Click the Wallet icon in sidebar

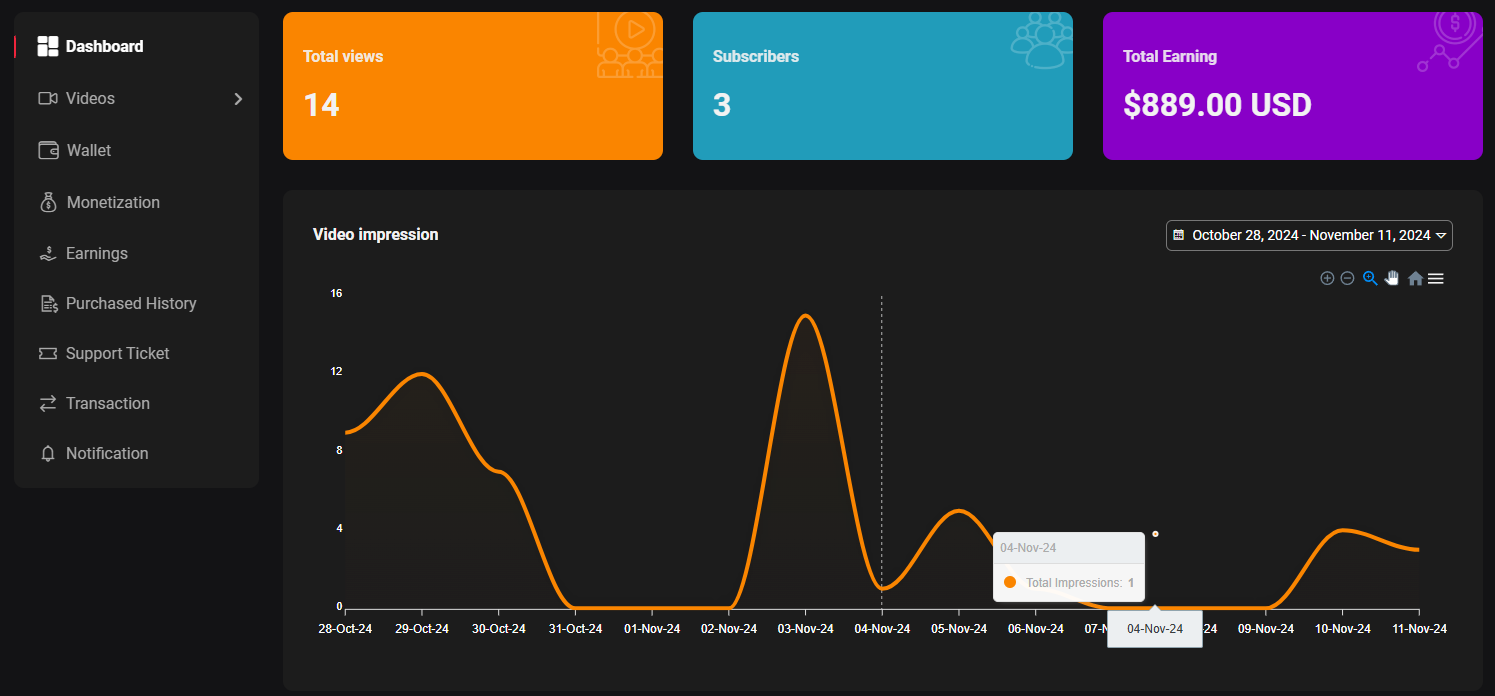[48, 150]
